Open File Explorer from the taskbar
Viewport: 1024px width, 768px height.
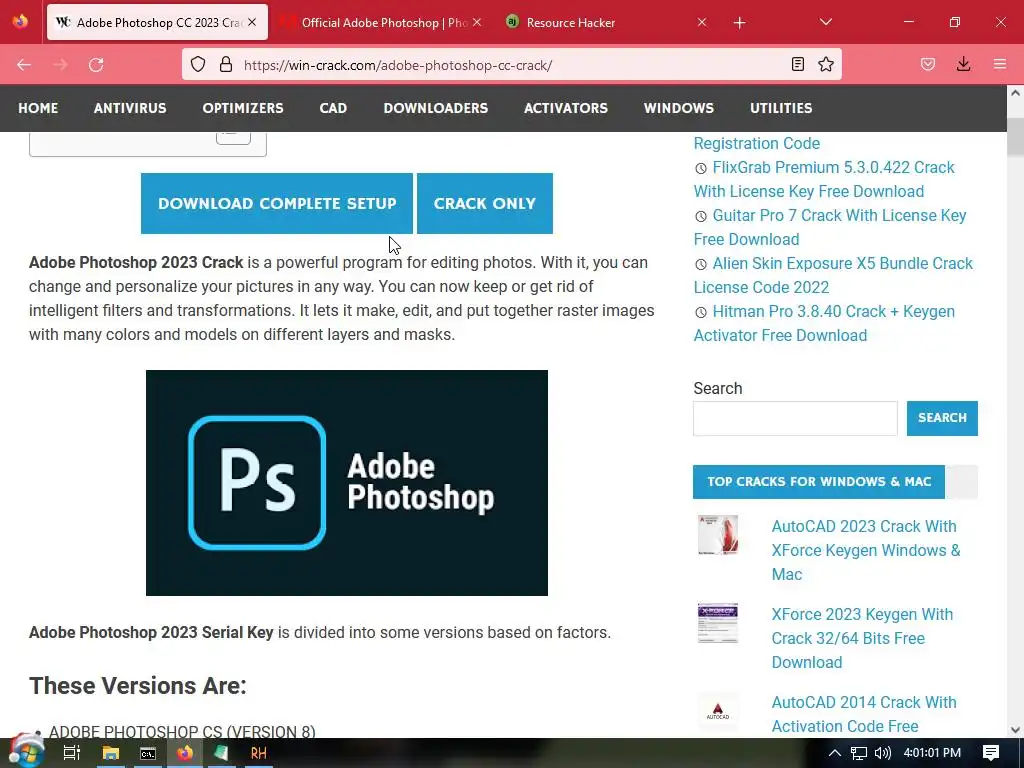click(110, 753)
